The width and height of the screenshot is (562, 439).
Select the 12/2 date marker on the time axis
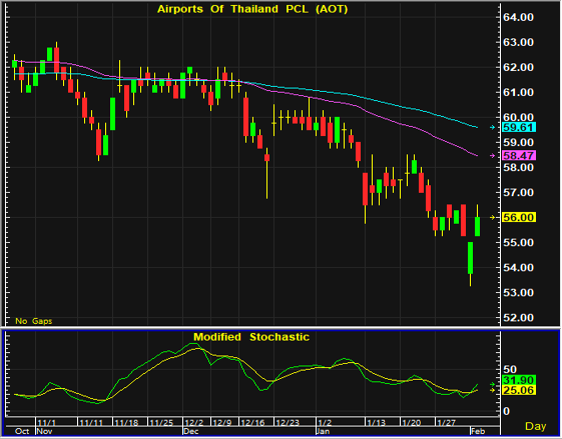pos(192,423)
